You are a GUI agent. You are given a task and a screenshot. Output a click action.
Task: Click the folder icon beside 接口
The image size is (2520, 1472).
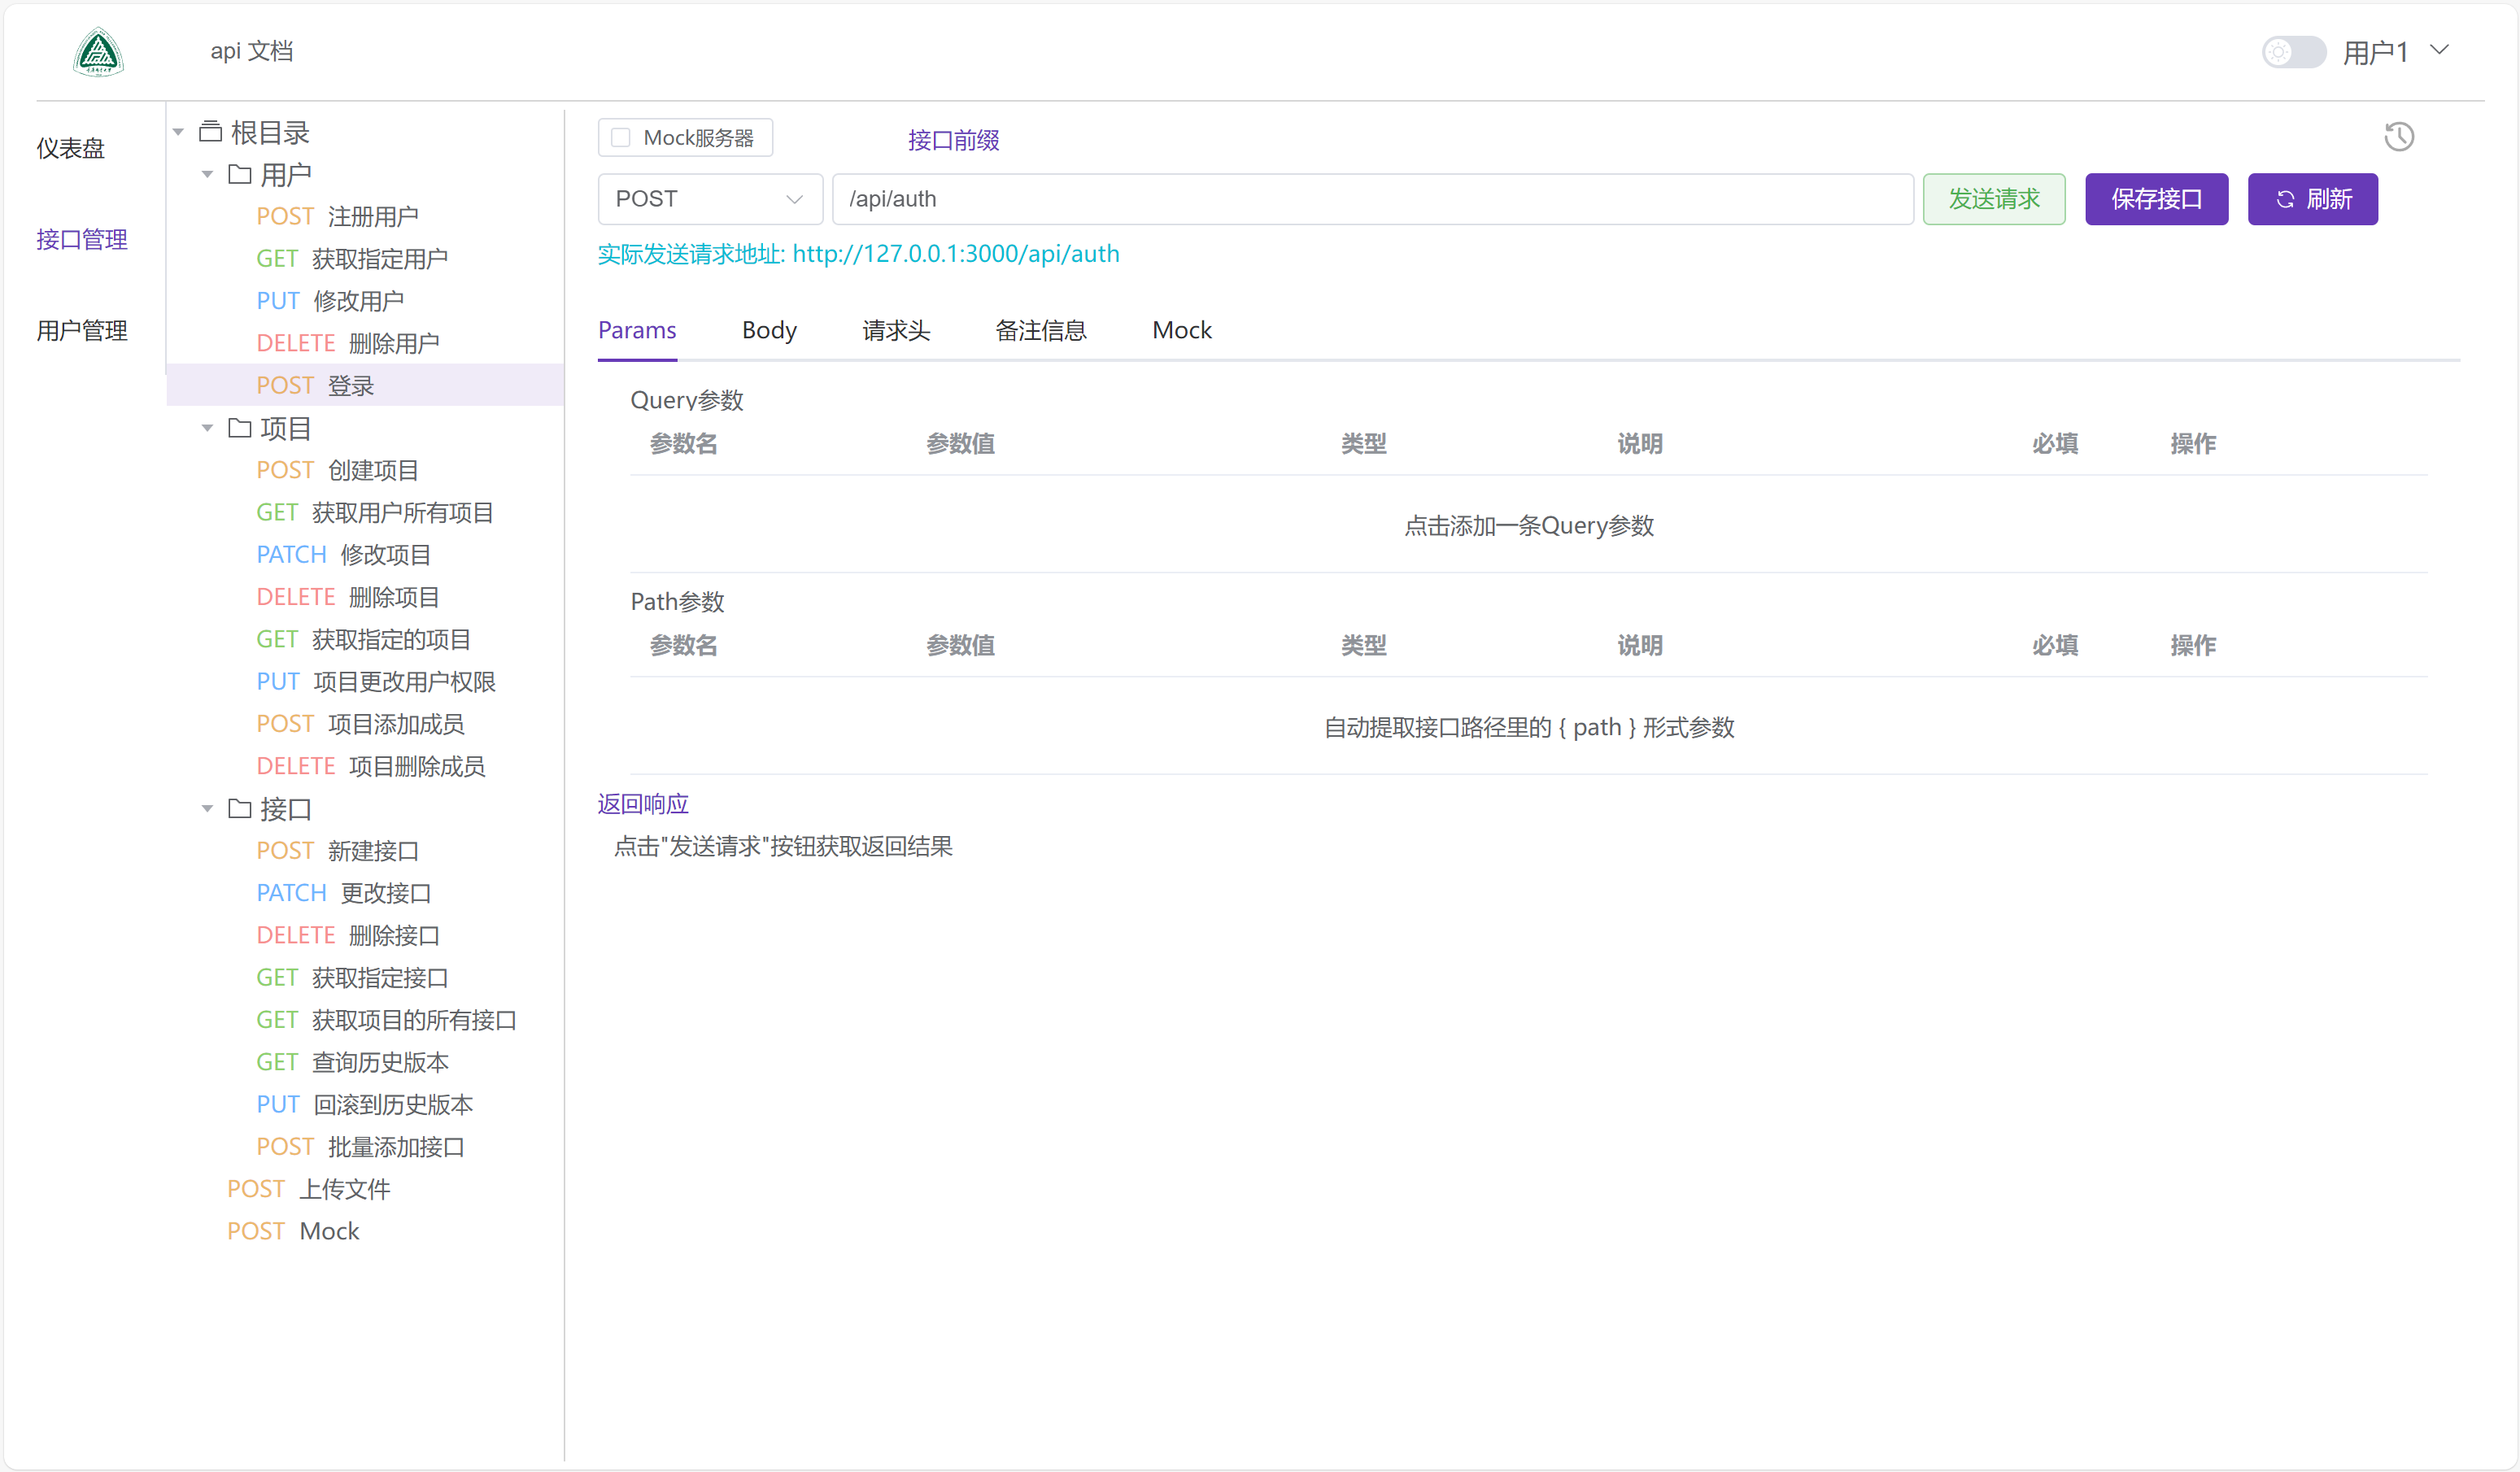click(238, 809)
